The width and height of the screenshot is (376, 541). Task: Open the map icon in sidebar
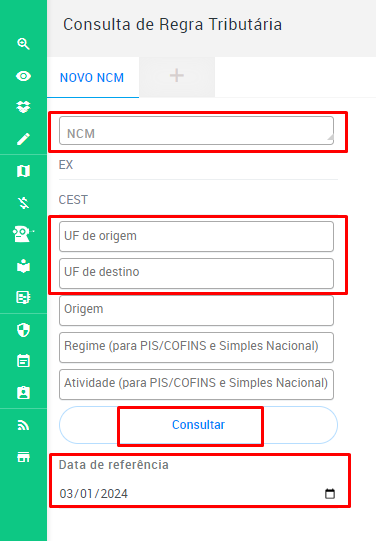(x=23, y=171)
